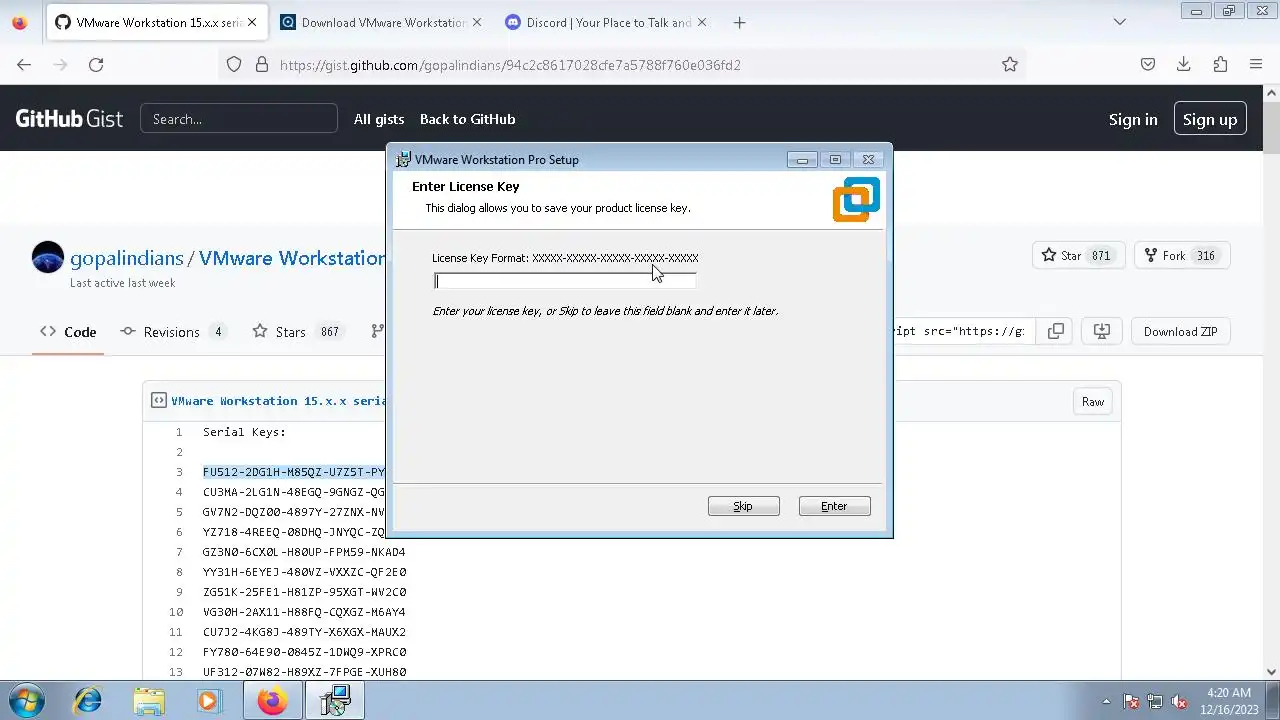The image size is (1280, 720).
Task: Click the VMware installer taskbar icon
Action: pos(335,700)
